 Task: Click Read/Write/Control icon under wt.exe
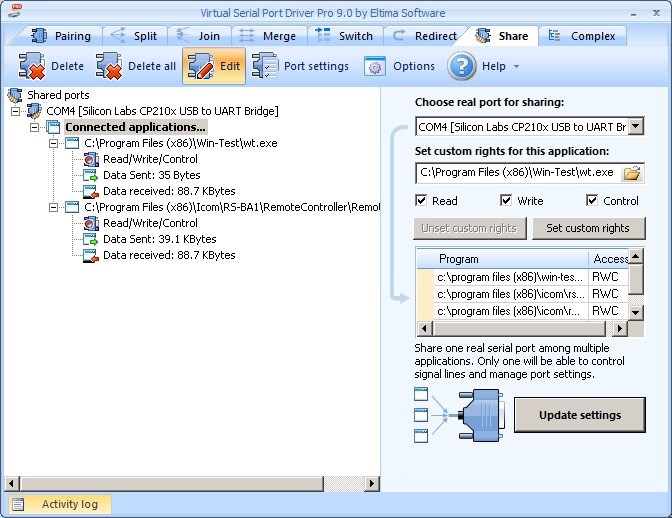click(x=91, y=159)
